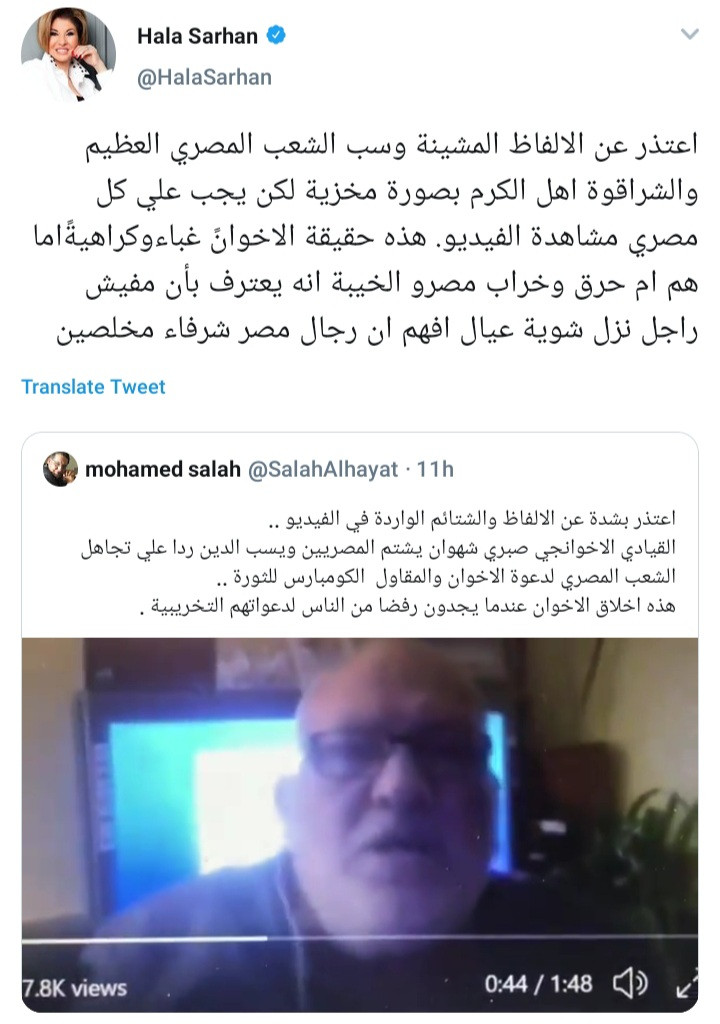This screenshot has height=1024, width=720.
Task: Open the @HalaSarhan handle link
Action: pyautogui.click(x=205, y=77)
